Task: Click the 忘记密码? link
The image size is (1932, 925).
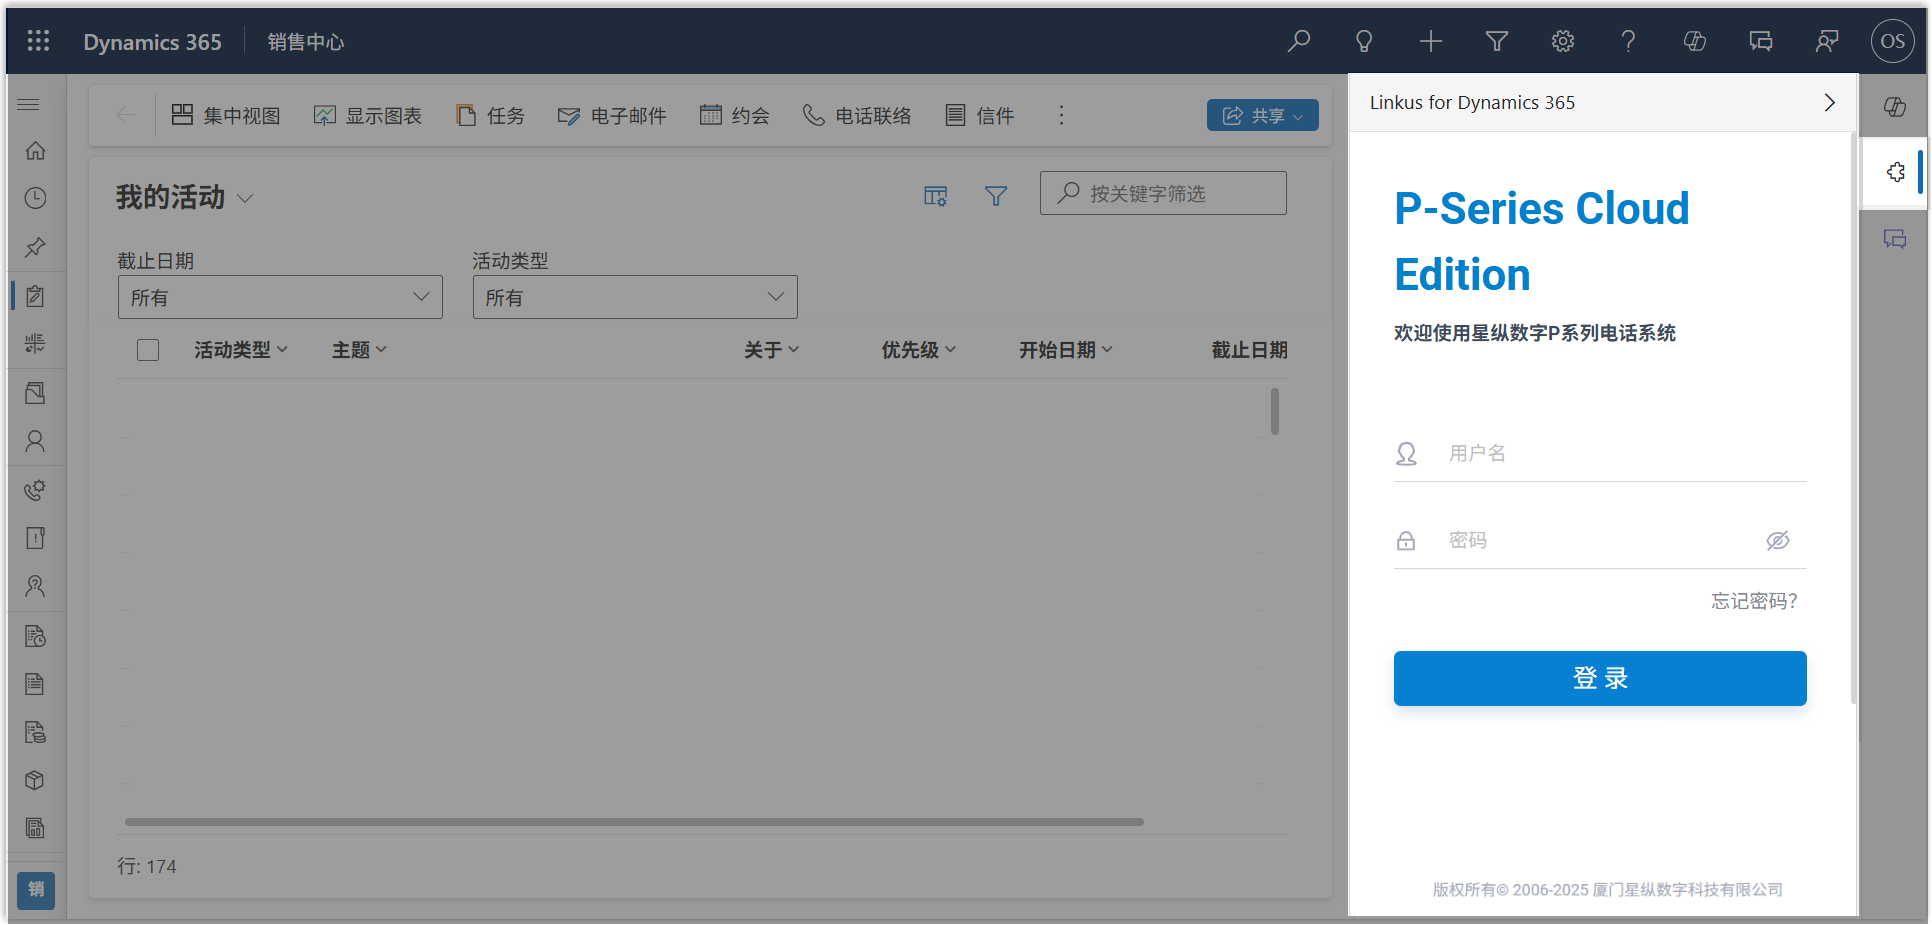Action: pyautogui.click(x=1753, y=601)
